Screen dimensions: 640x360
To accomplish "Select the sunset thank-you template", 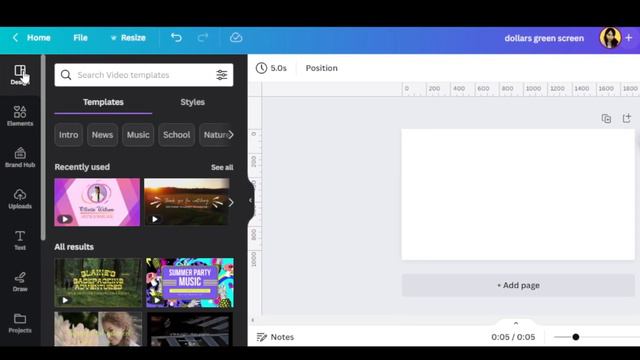I will 187,202.
